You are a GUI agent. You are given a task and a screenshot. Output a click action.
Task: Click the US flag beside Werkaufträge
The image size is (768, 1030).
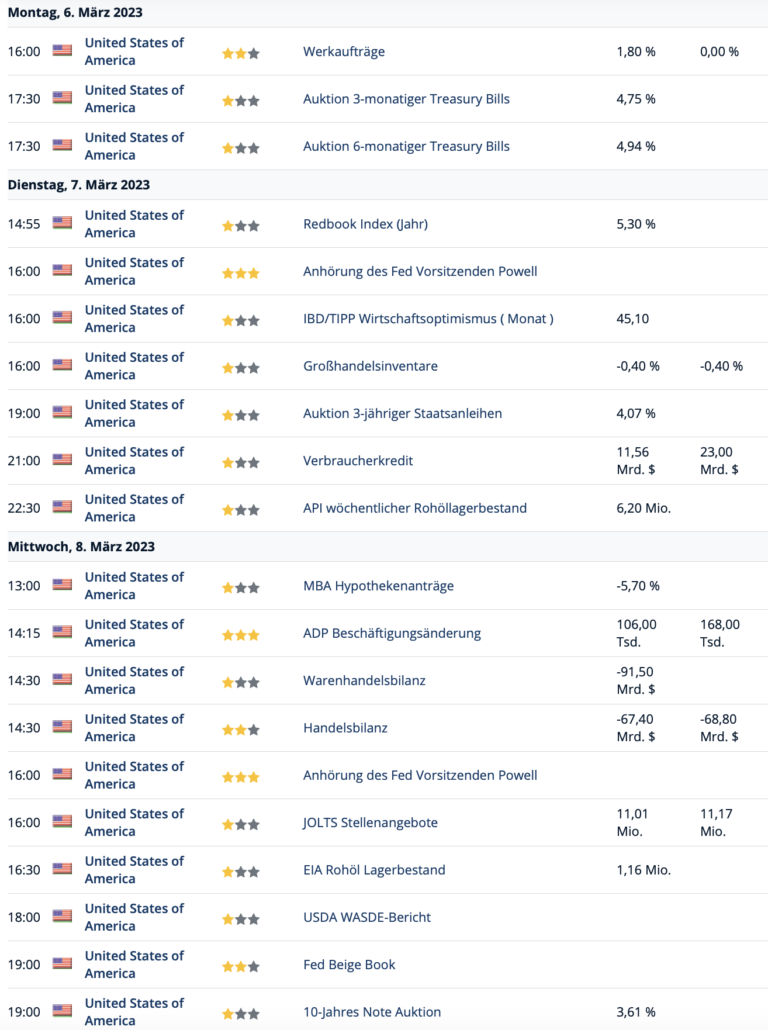pos(62,50)
